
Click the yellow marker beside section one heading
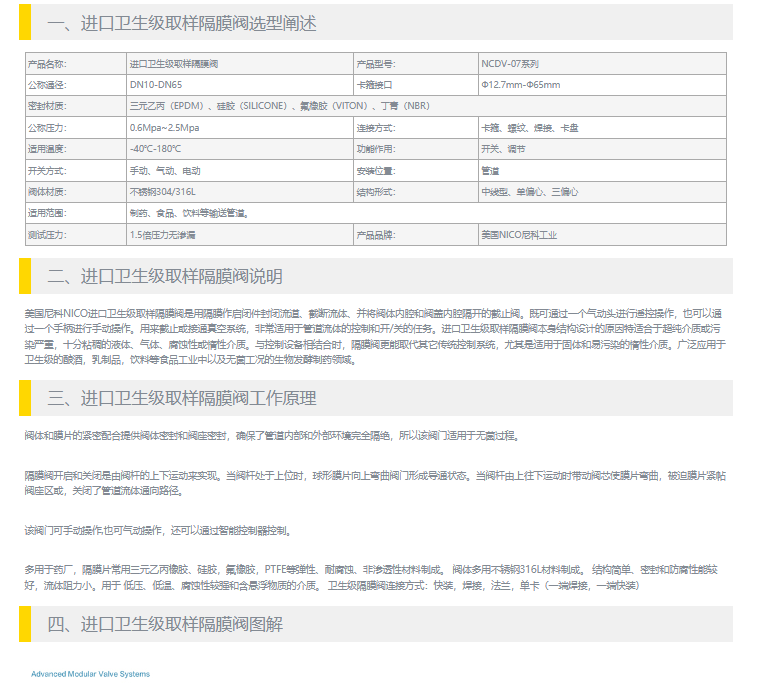click(x=26, y=23)
